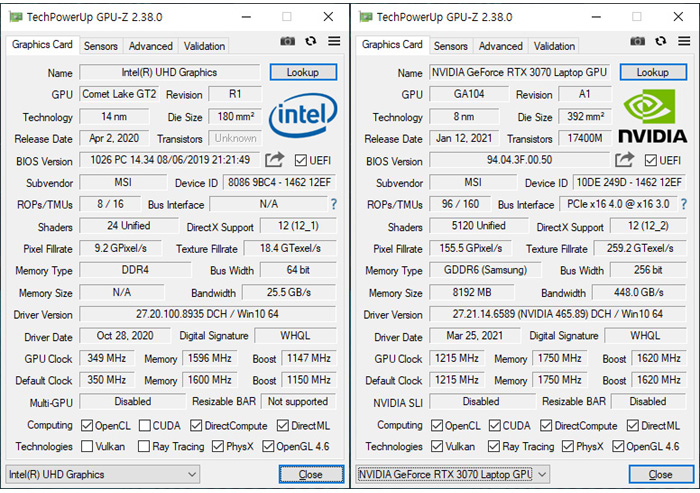Click the BIOS export share icon in Intel window

pyautogui.click(x=275, y=159)
